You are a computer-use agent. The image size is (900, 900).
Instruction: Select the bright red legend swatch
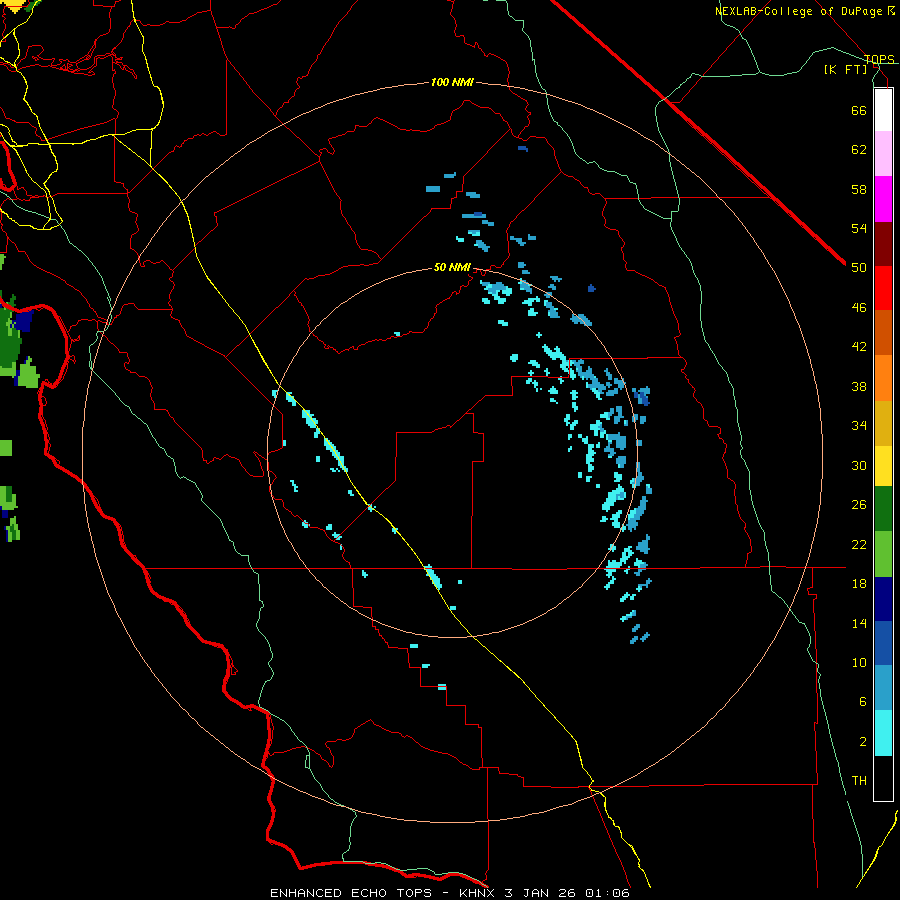point(883,289)
